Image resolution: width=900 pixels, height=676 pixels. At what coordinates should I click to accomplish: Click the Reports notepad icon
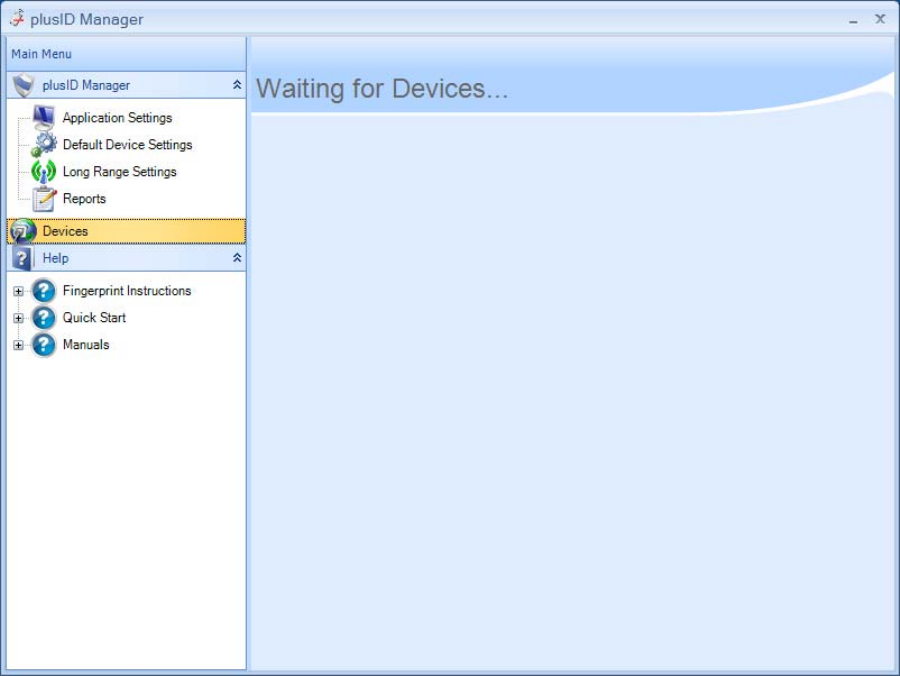[44, 199]
